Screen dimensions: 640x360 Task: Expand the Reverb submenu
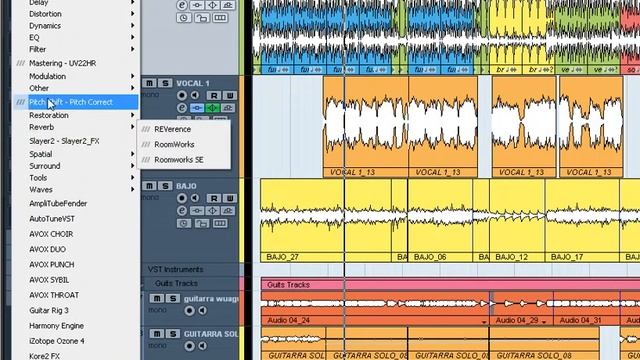[76, 127]
